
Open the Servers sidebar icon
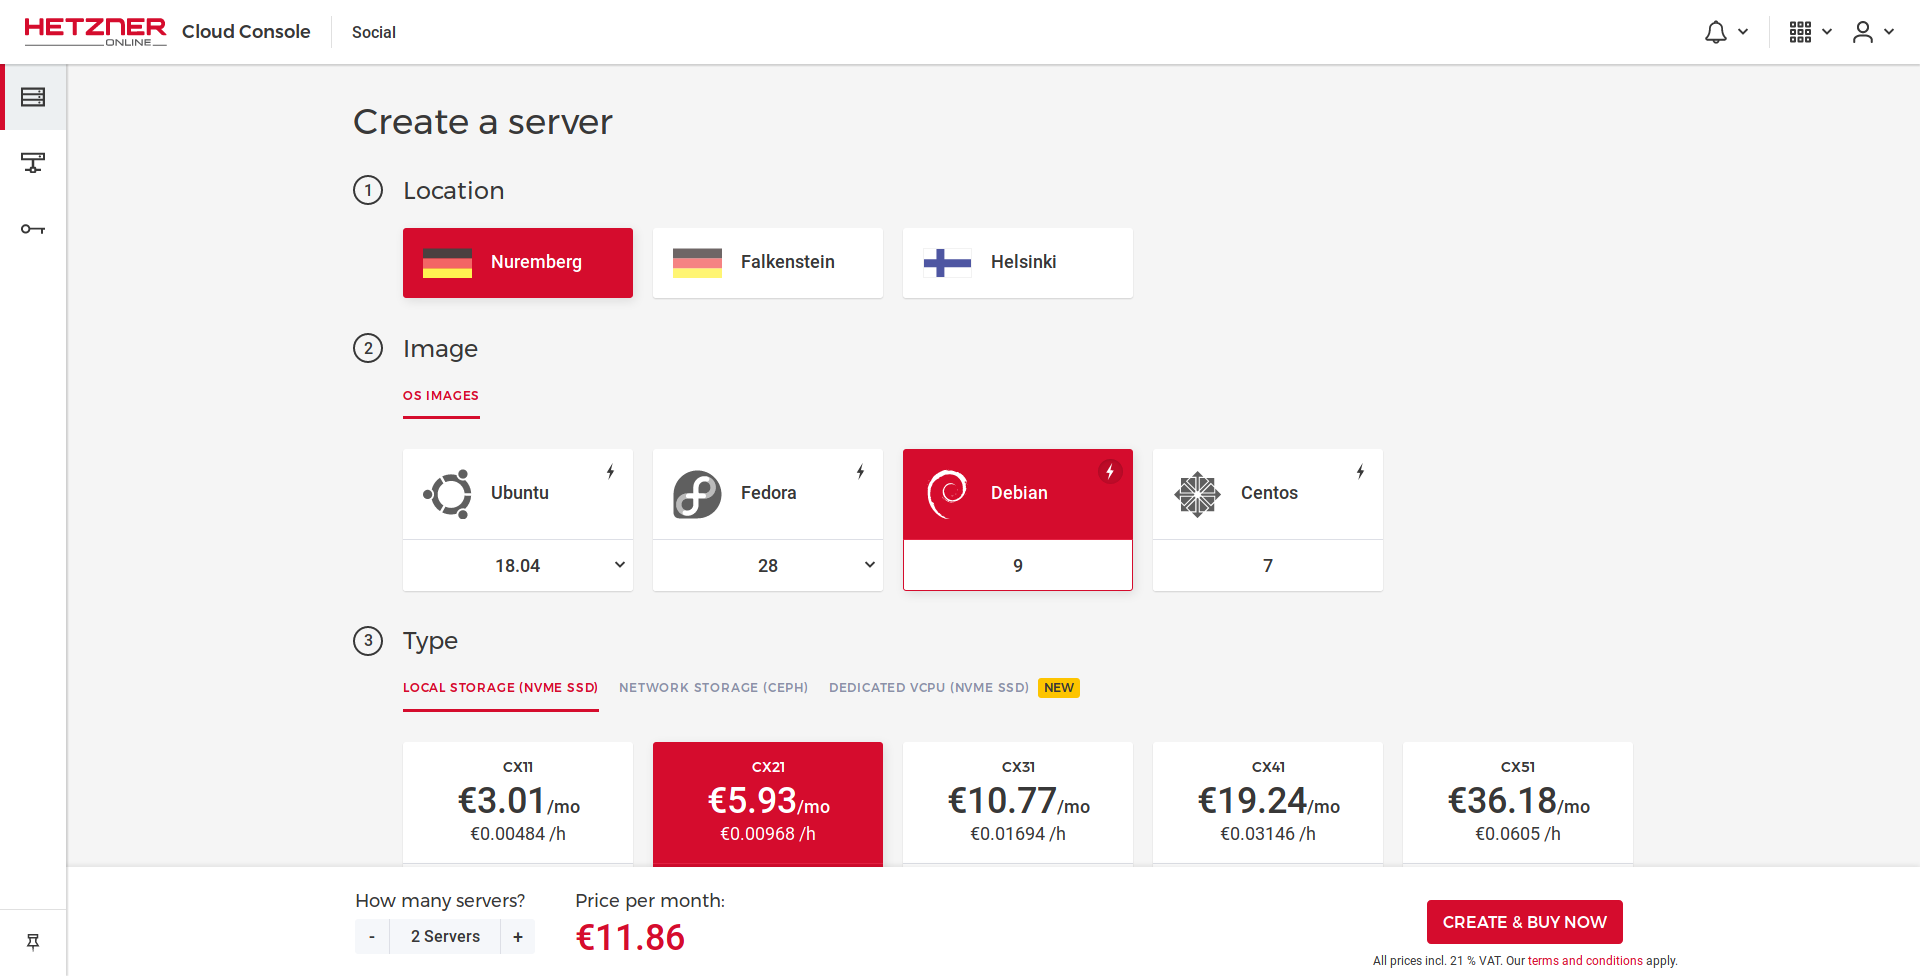[33, 97]
